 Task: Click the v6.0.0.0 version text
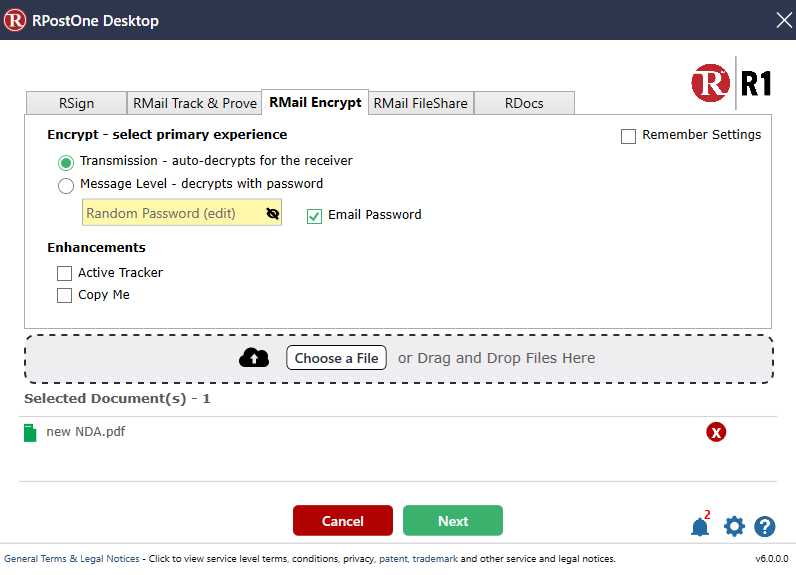[772, 559]
